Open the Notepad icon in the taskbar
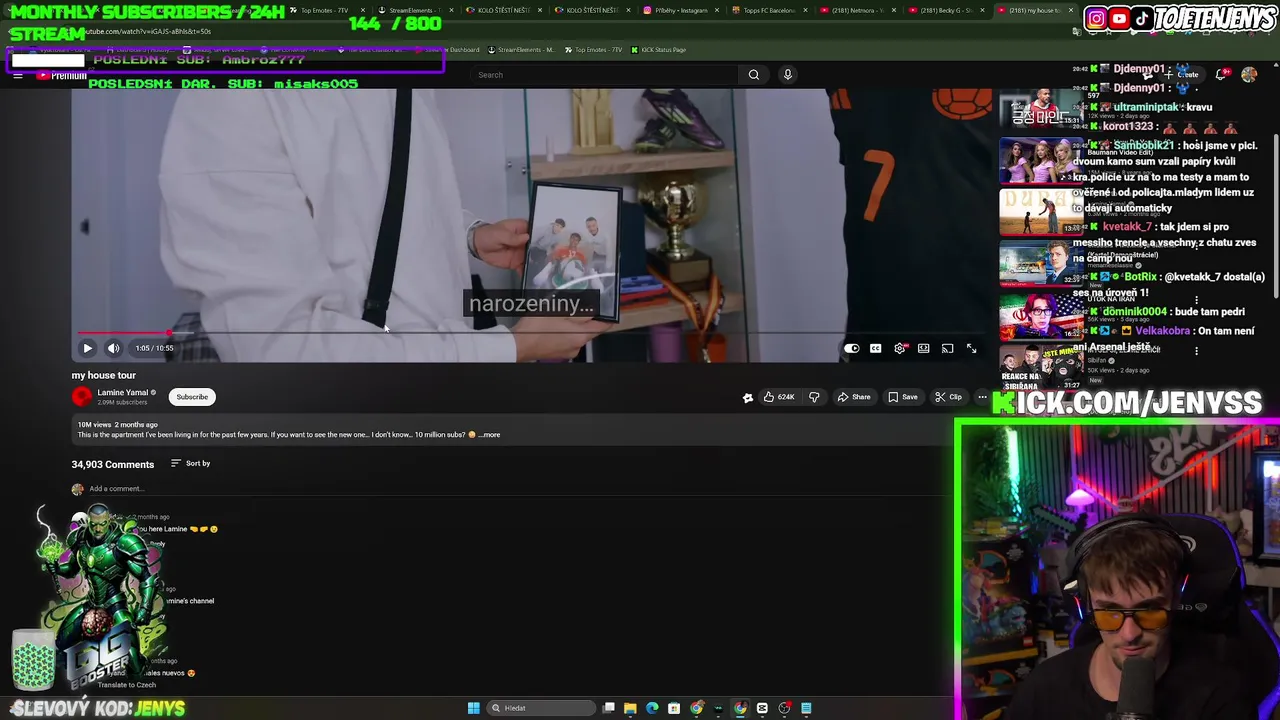 806,708
